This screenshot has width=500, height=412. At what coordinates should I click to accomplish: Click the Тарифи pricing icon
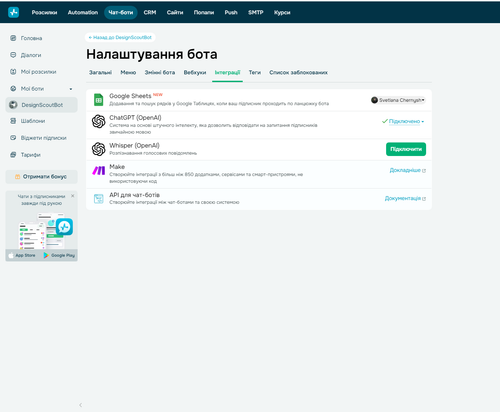(x=13, y=155)
